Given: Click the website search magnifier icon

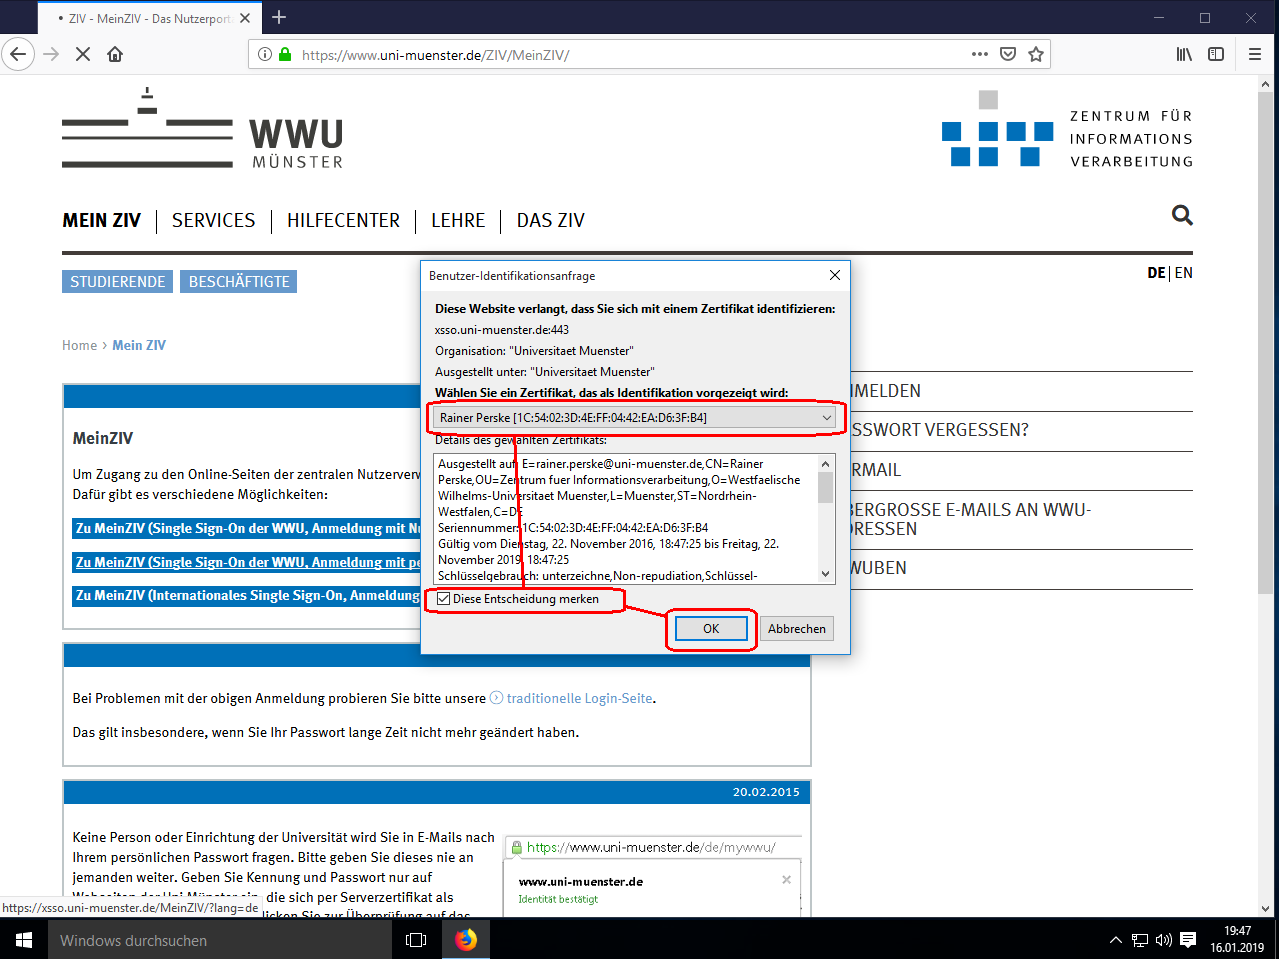Looking at the screenshot, I should [1182, 215].
